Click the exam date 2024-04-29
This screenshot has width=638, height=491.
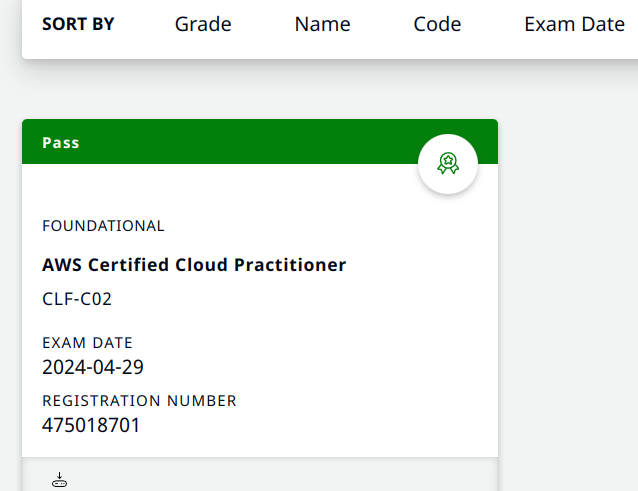tap(93, 366)
